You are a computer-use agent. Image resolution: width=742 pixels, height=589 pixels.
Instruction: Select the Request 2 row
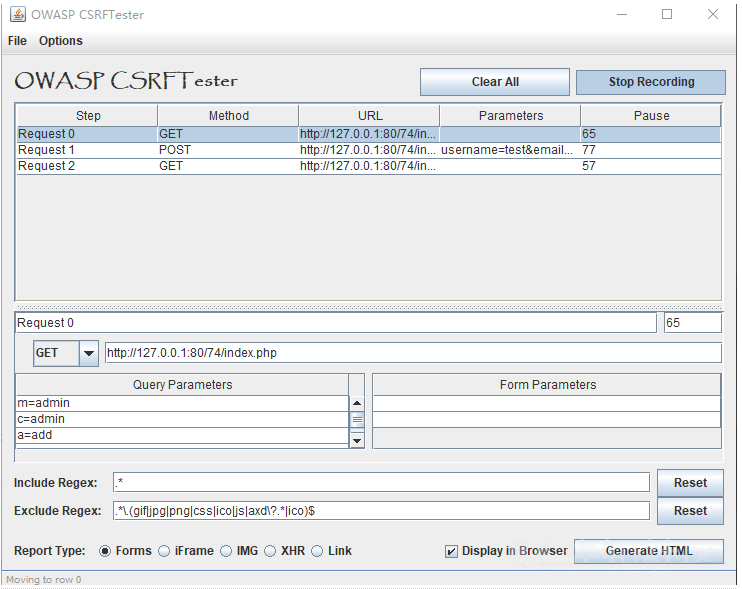point(369,166)
